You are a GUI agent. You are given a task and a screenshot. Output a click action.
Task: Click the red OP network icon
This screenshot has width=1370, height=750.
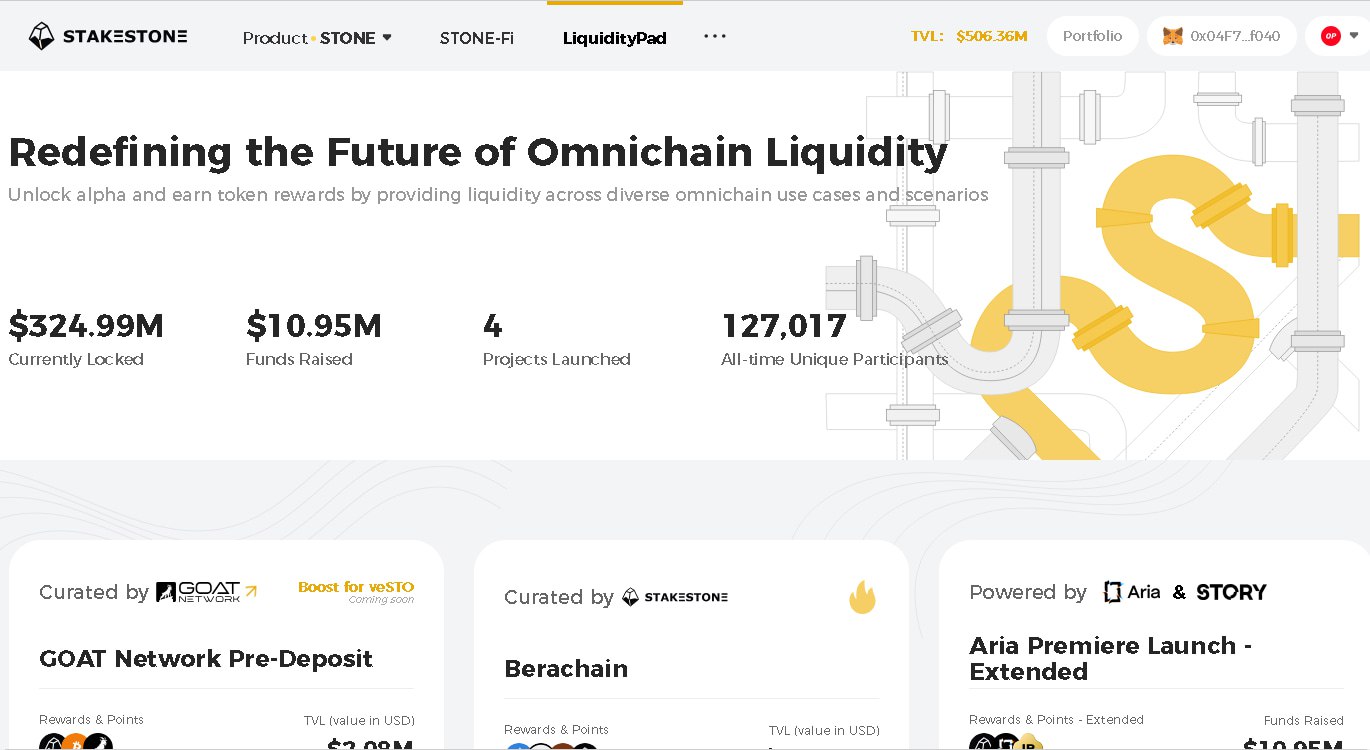(x=1330, y=36)
